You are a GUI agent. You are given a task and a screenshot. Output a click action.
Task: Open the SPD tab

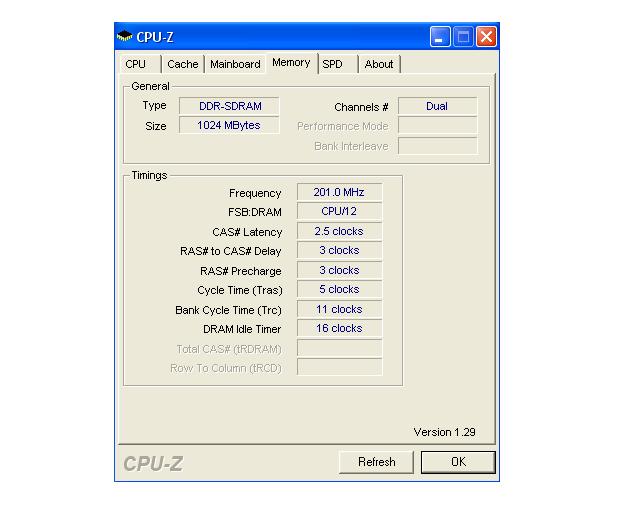[337, 64]
